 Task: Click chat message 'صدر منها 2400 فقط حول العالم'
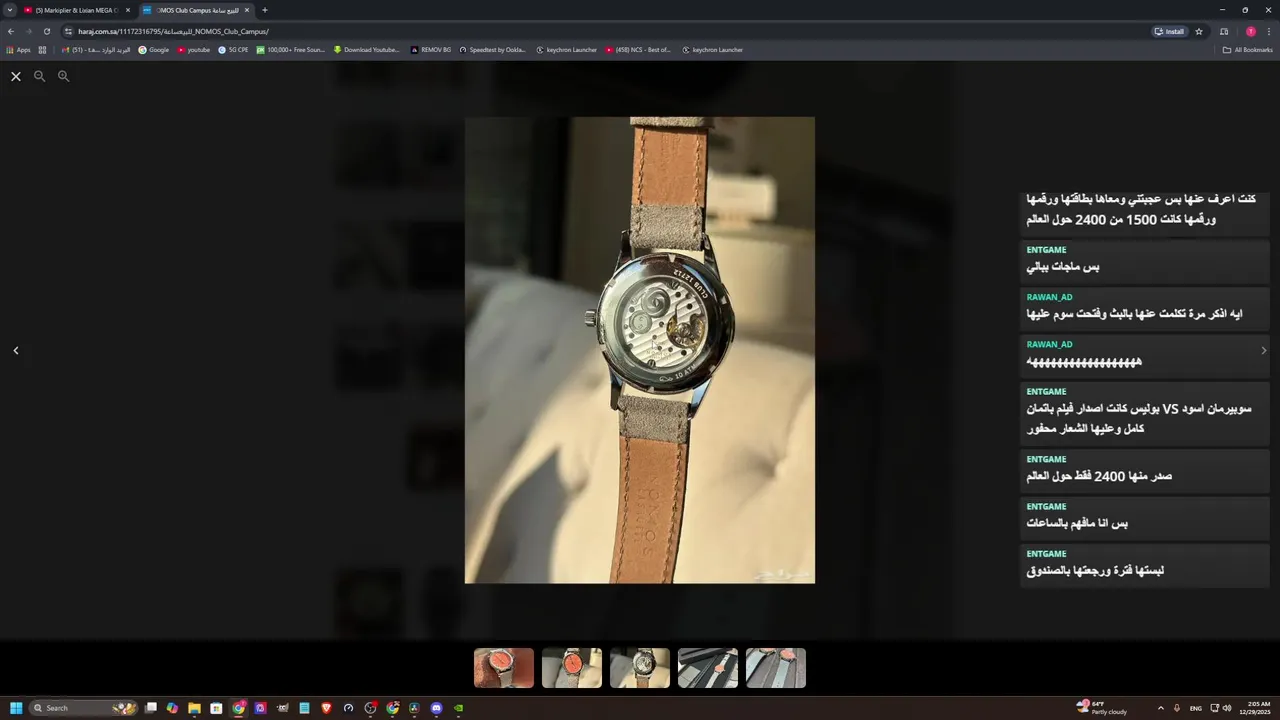(1099, 476)
